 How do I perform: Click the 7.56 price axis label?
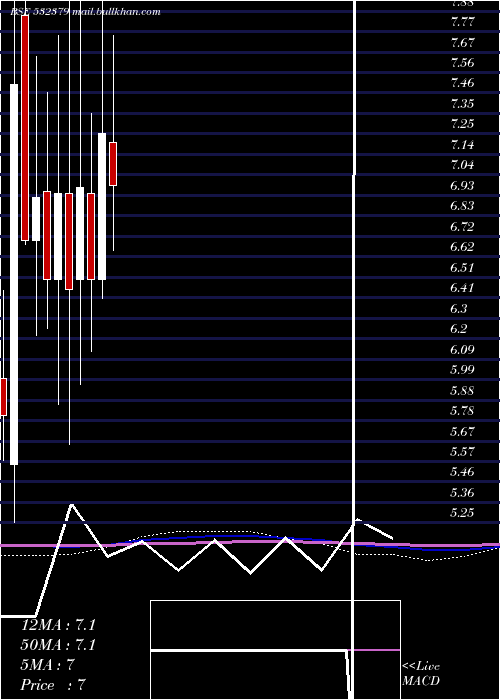click(462, 63)
